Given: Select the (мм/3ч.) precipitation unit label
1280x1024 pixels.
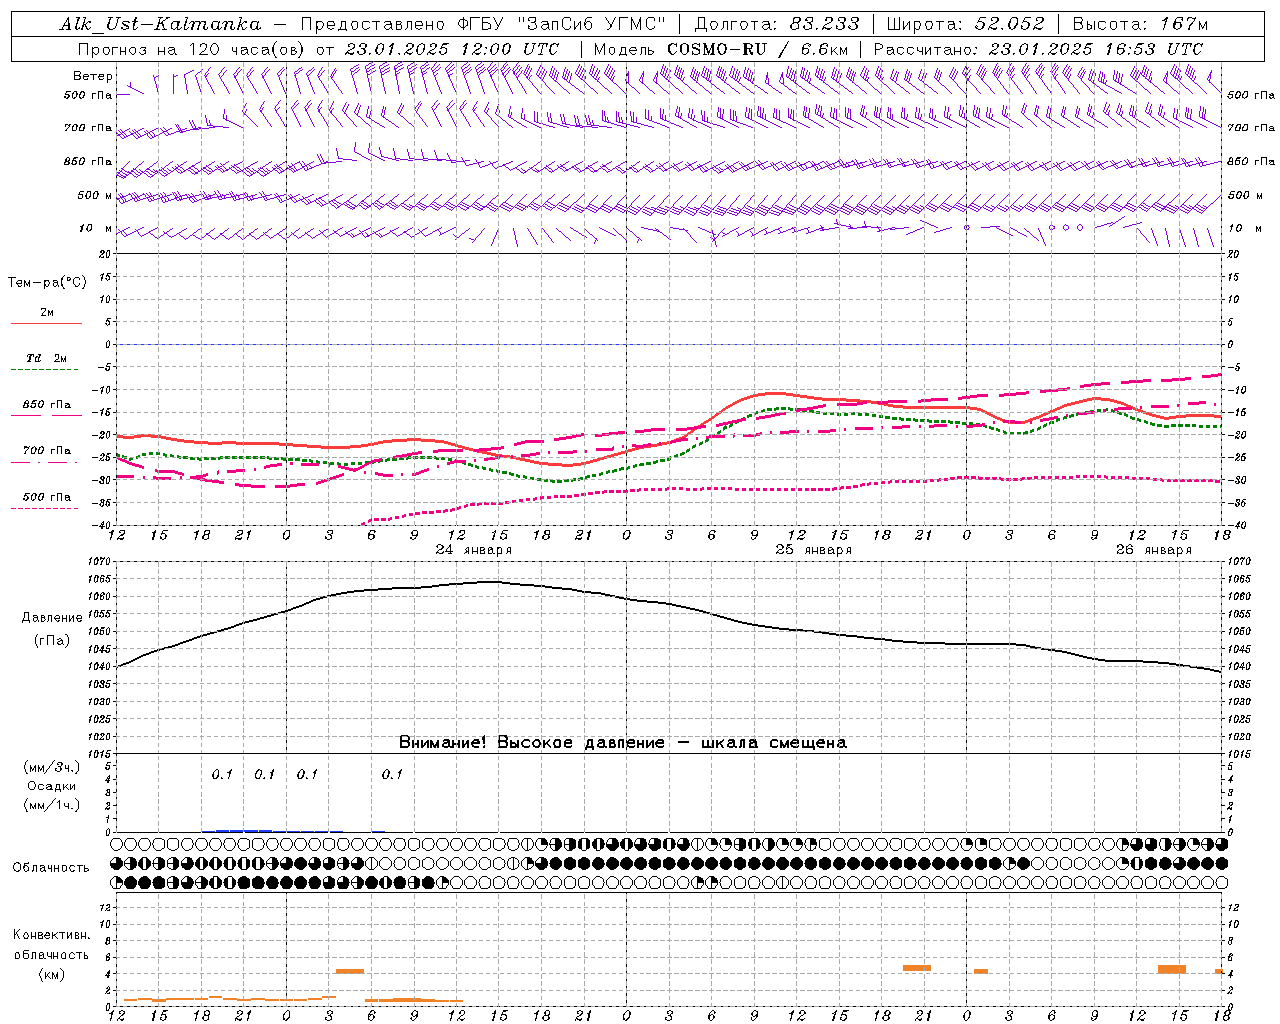Looking at the screenshot, I should (x=52, y=767).
